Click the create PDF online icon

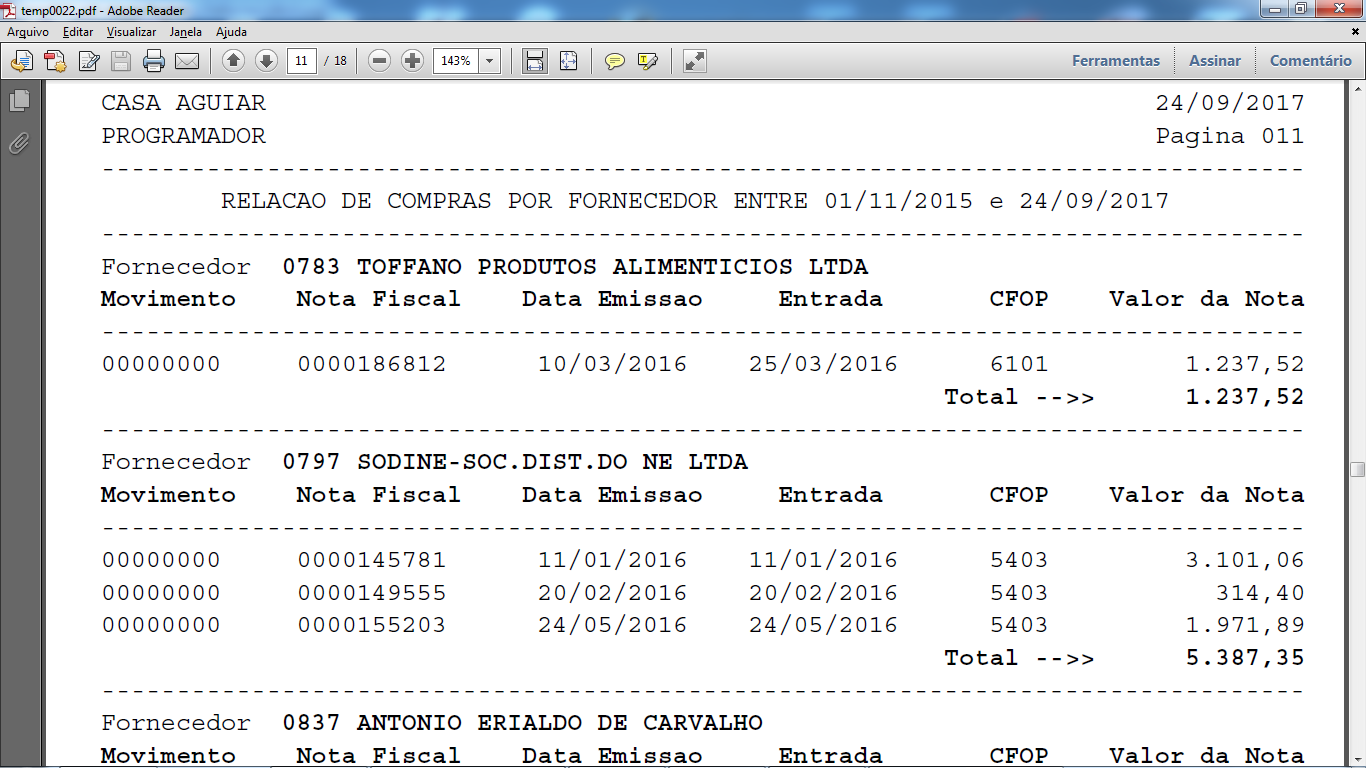click(21, 61)
